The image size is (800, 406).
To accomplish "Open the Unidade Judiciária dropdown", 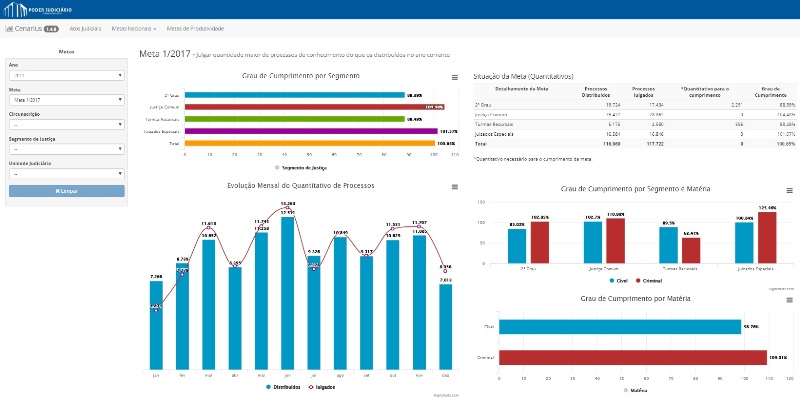I will (66, 174).
